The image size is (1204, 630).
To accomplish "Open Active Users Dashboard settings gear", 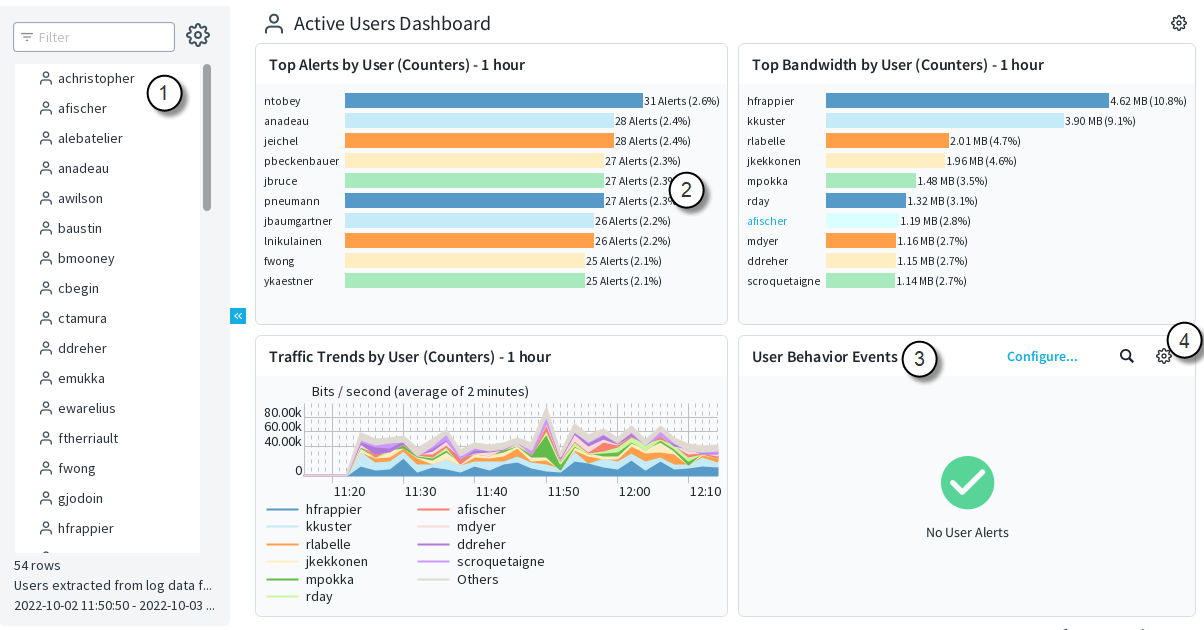I will (x=1178, y=23).
